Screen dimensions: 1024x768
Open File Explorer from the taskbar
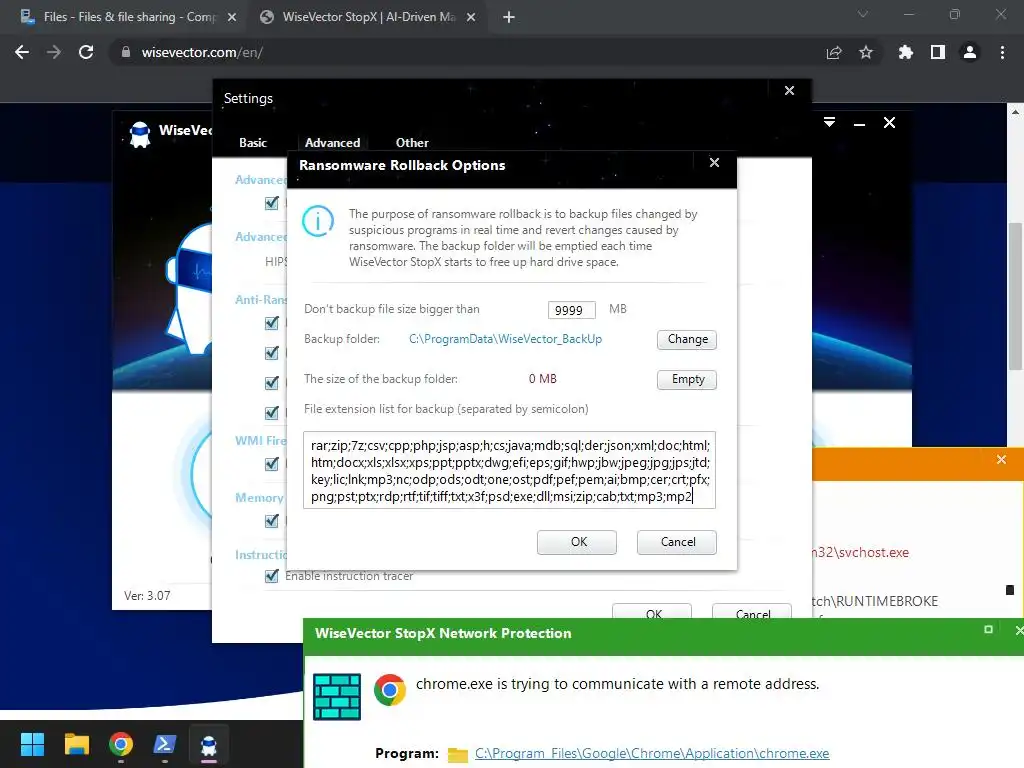[x=76, y=744]
